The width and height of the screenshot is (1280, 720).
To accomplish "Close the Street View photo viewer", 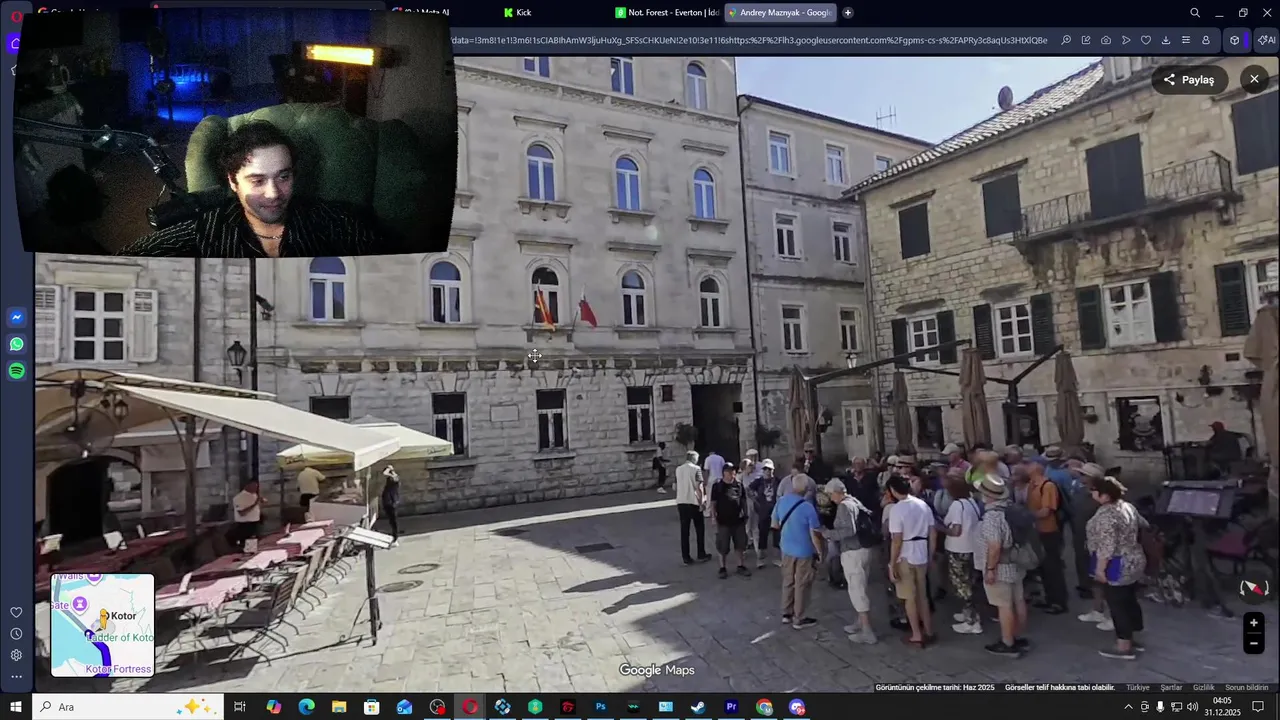I will [x=1254, y=79].
